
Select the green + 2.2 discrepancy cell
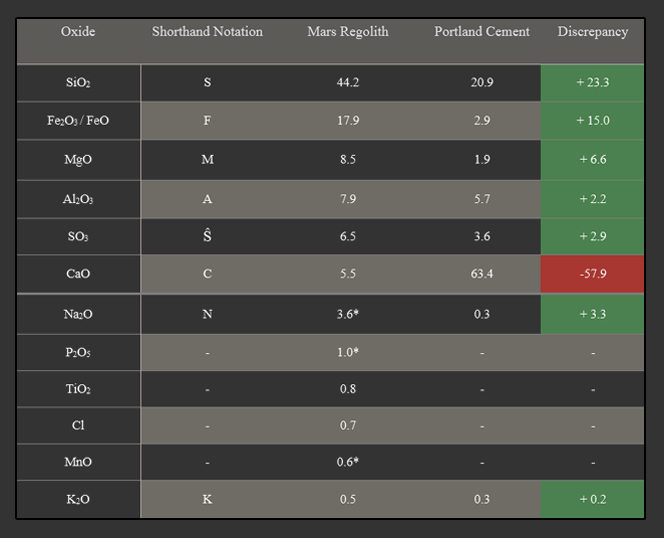[592, 199]
